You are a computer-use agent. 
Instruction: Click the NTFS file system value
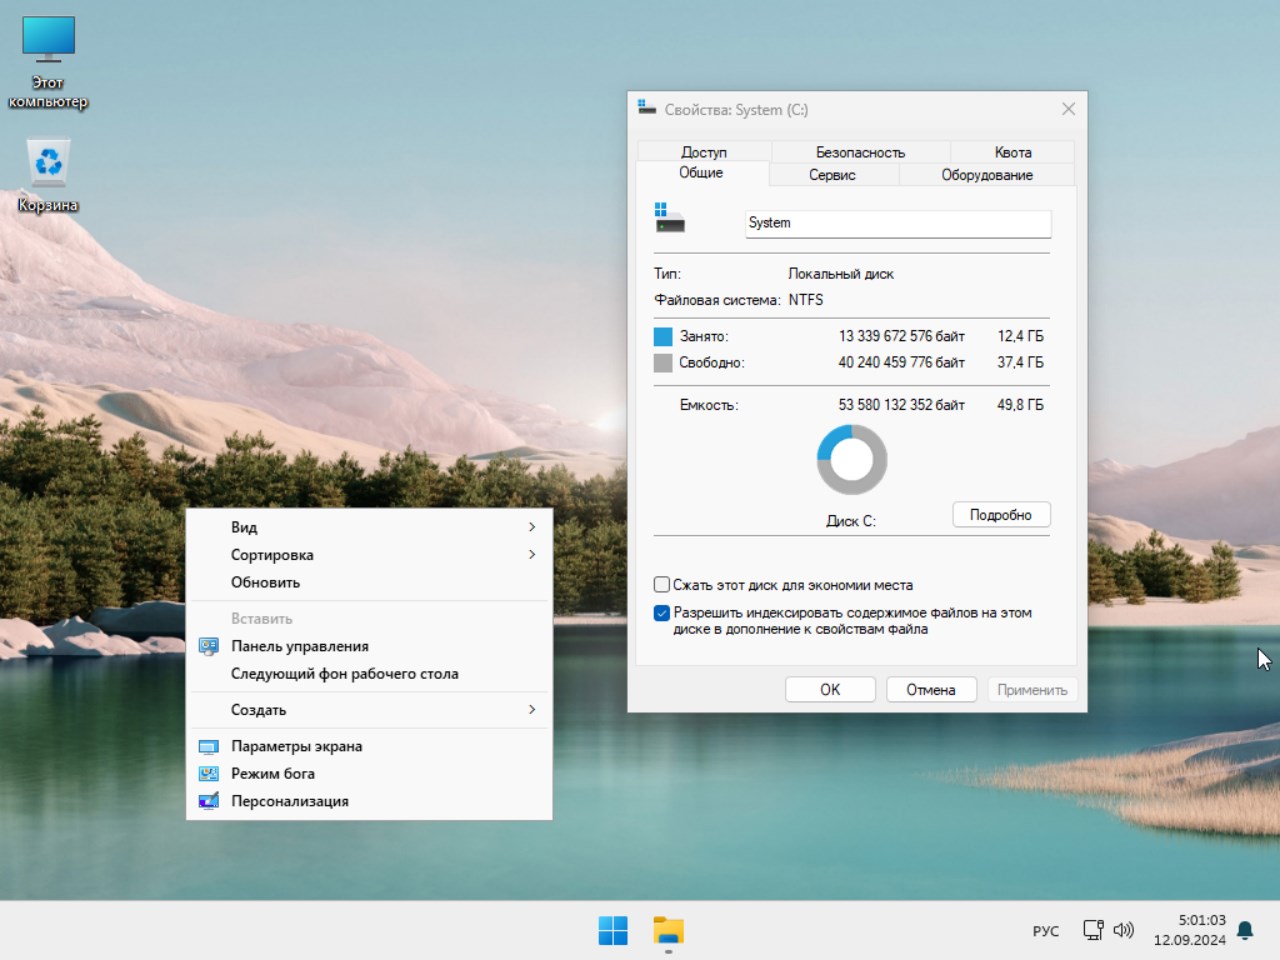click(806, 300)
